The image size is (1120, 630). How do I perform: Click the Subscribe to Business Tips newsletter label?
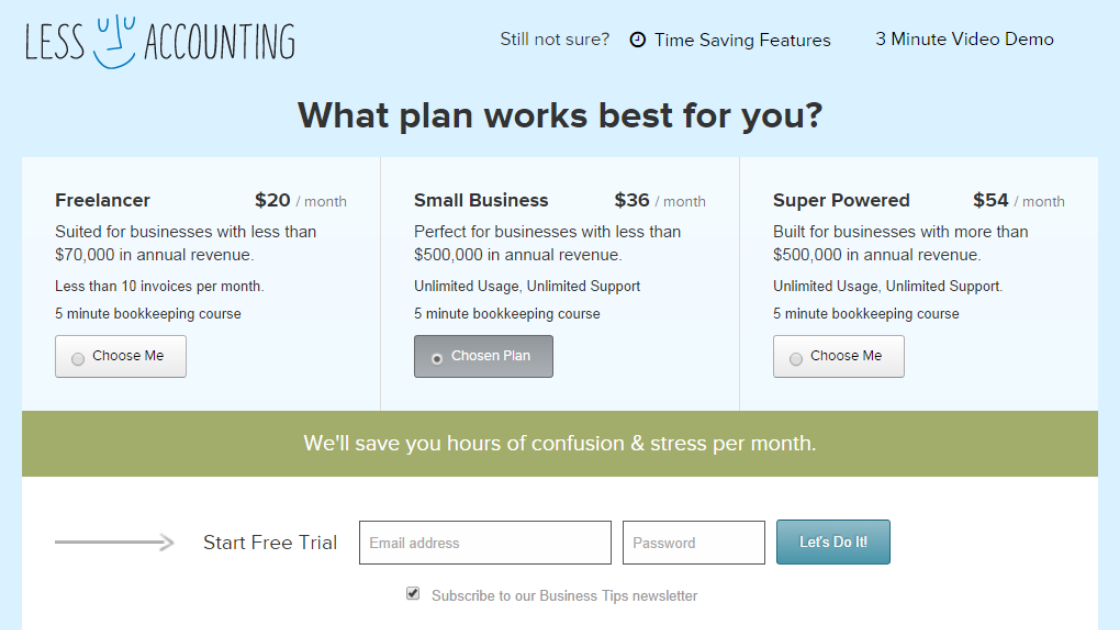(564, 596)
